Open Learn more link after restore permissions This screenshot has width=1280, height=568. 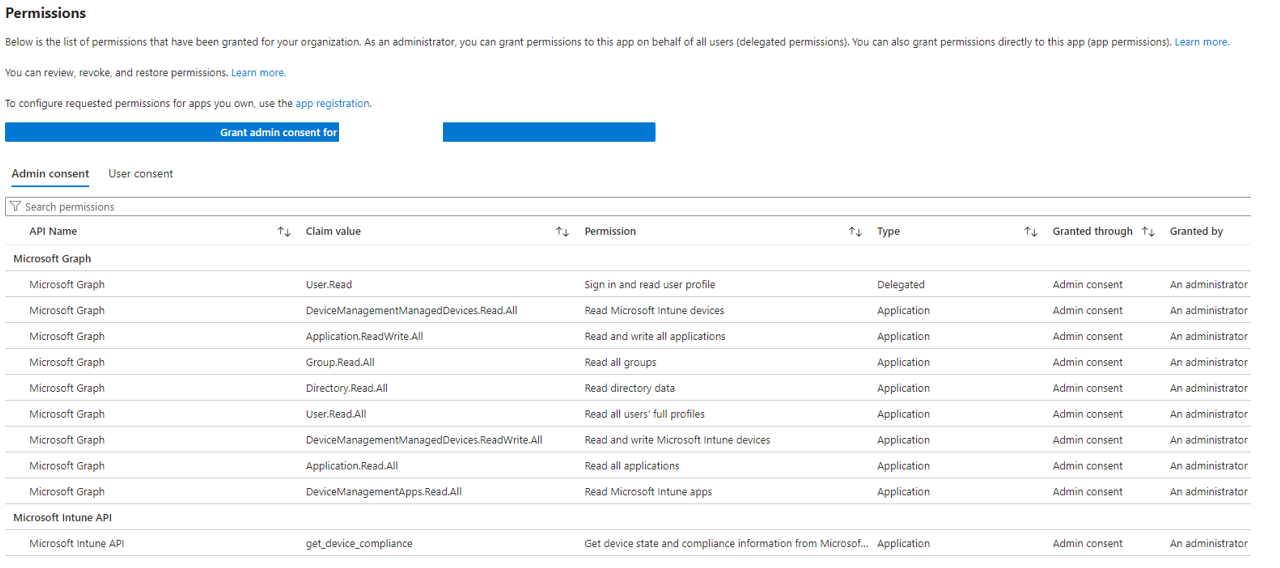[x=258, y=73]
